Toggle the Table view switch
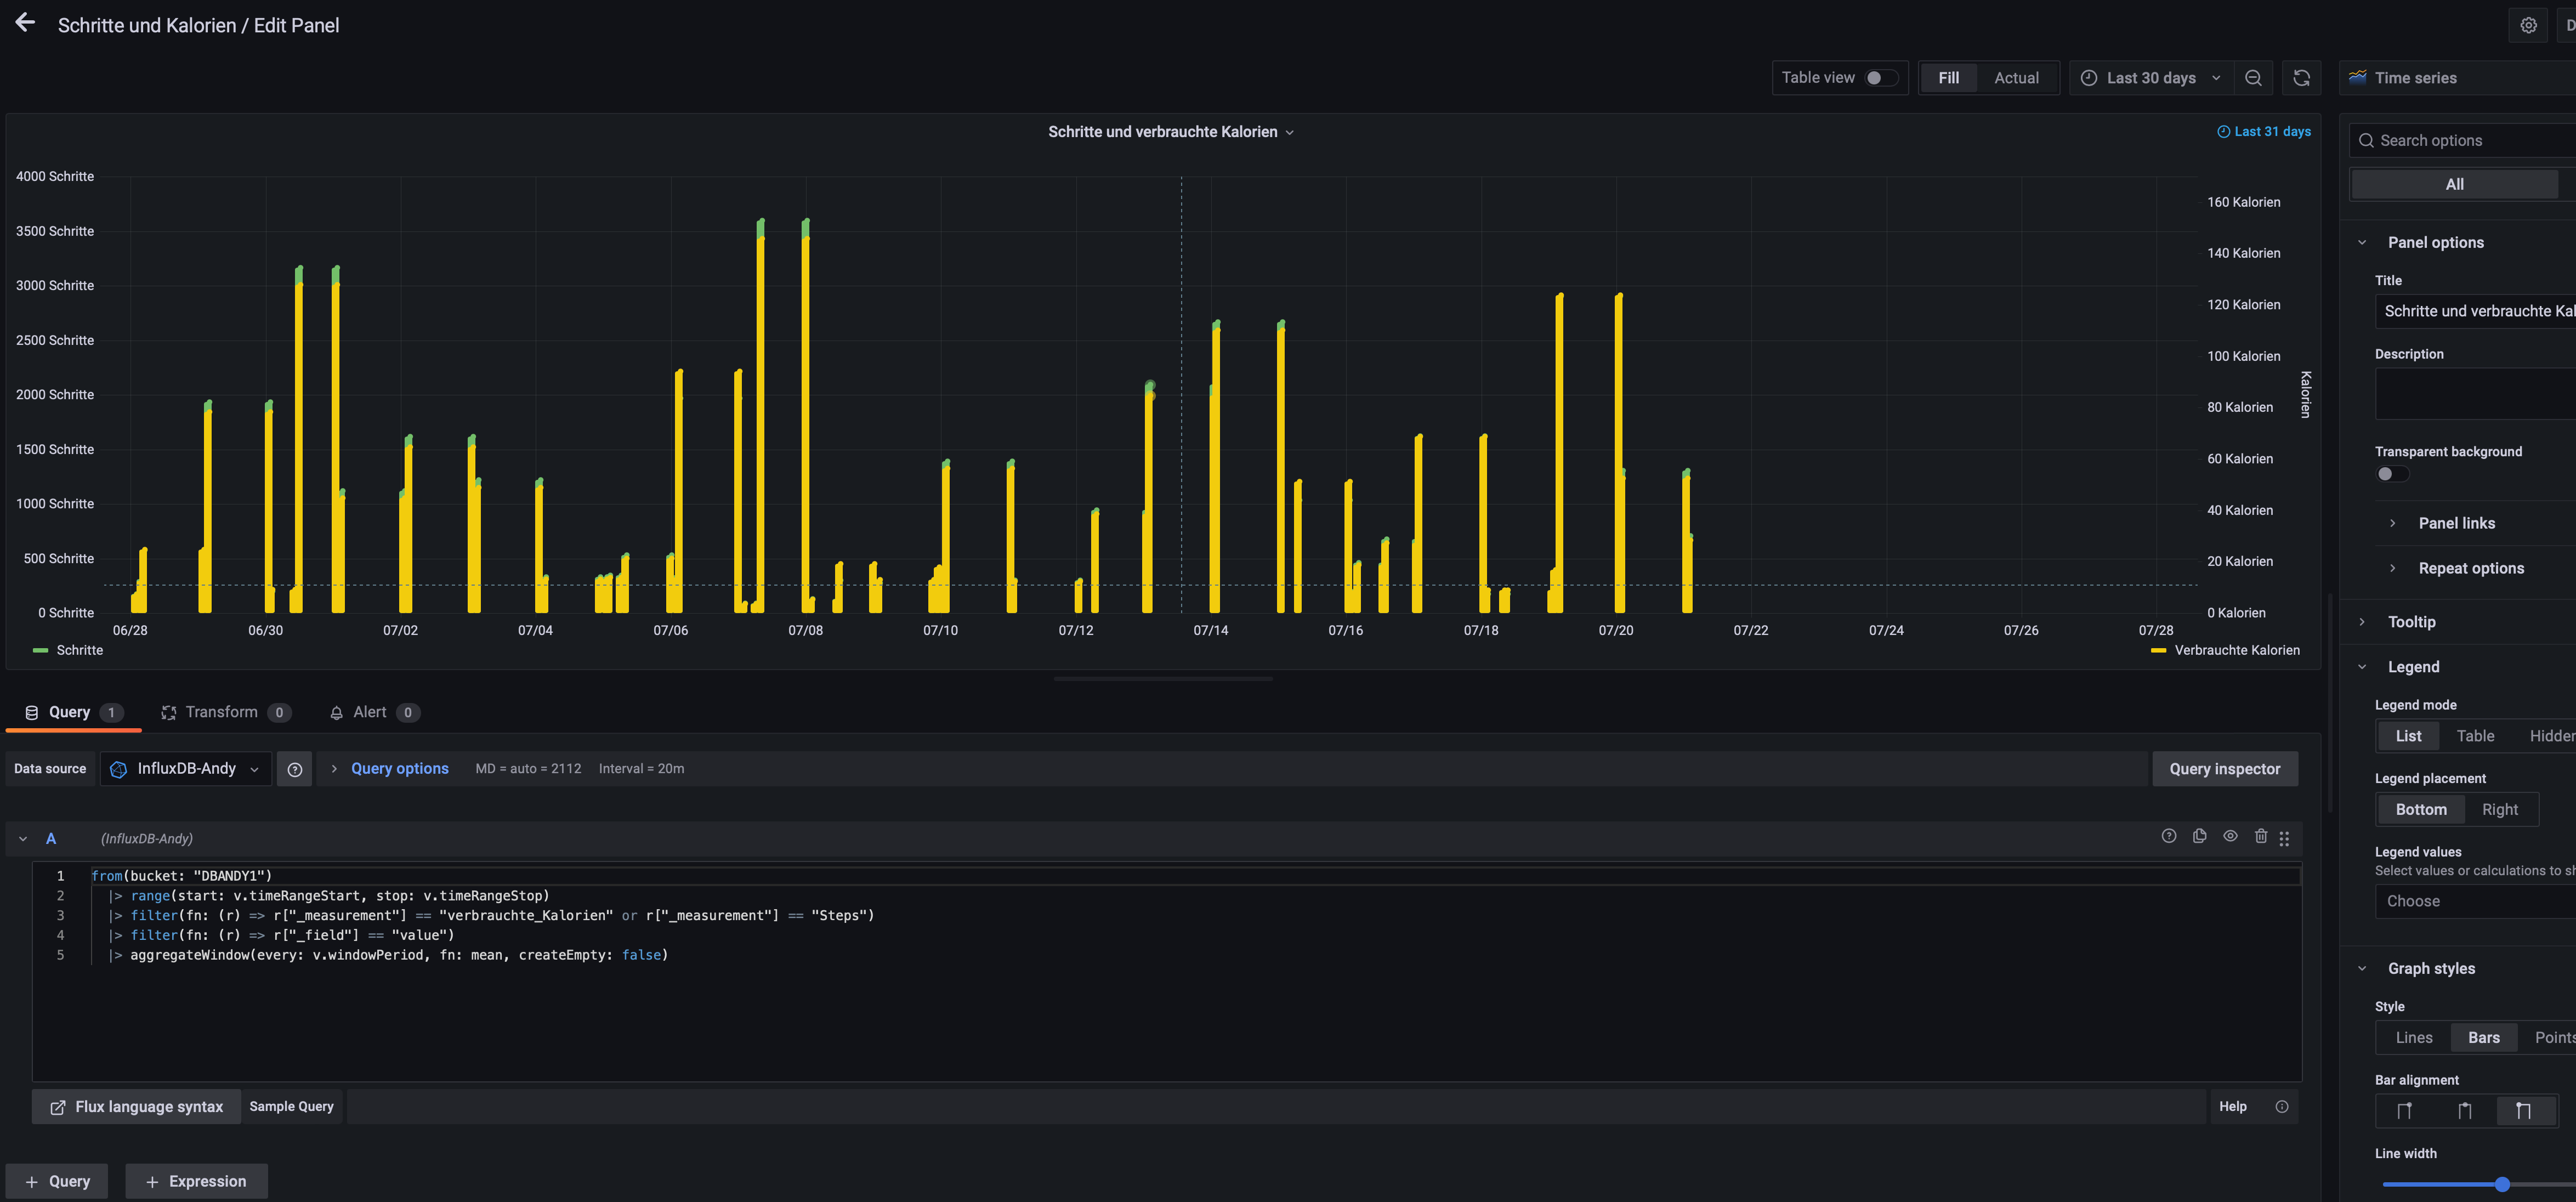Screen dimensions: 2576x1202 pos(1880,78)
